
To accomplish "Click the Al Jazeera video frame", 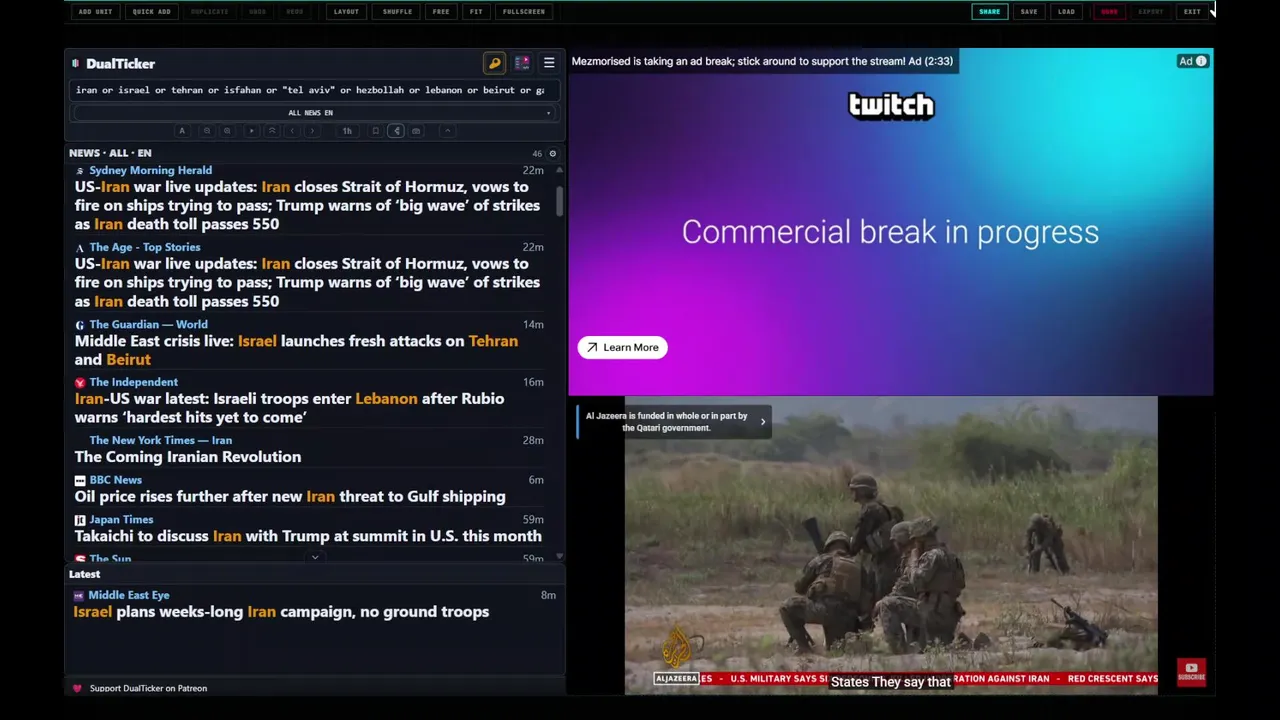I will (891, 545).
